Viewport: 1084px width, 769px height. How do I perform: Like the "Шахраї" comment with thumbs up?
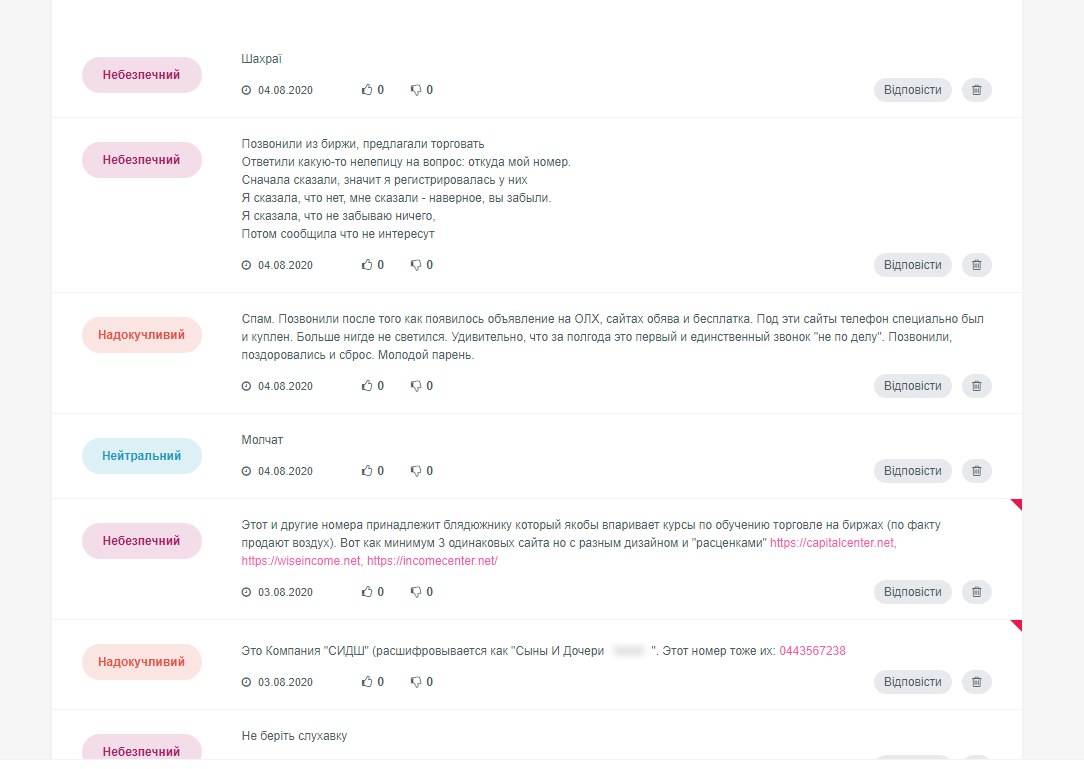(x=367, y=90)
